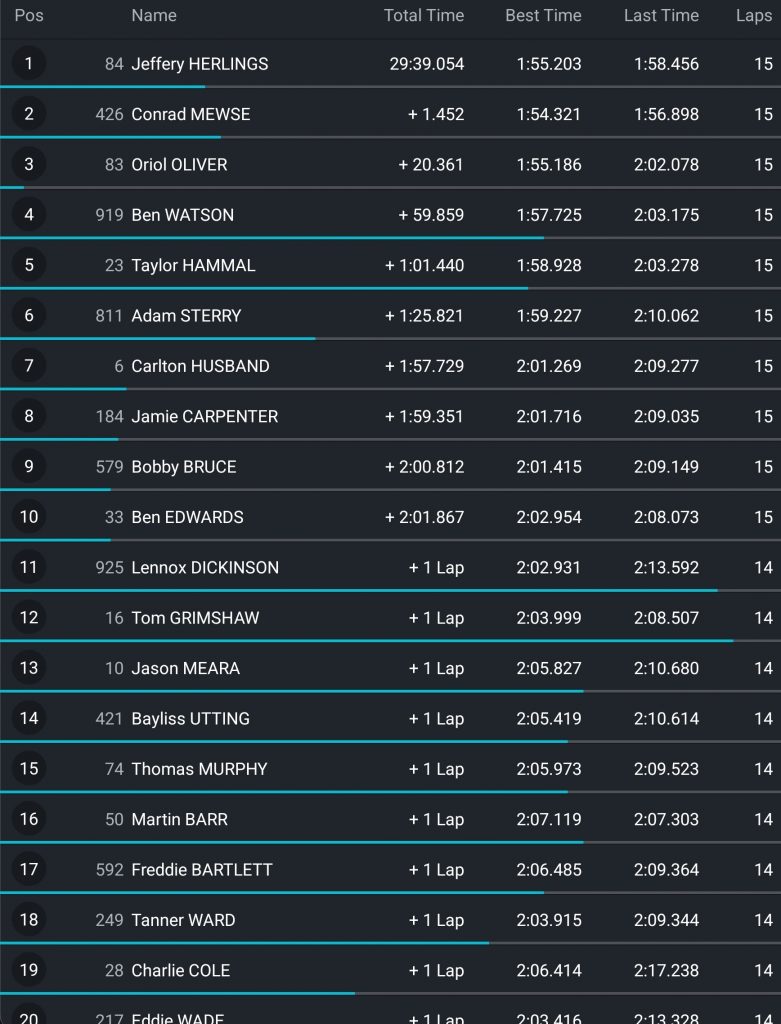
Task: Click the progress bar under Tom GRIMSHAW
Action: point(366,640)
